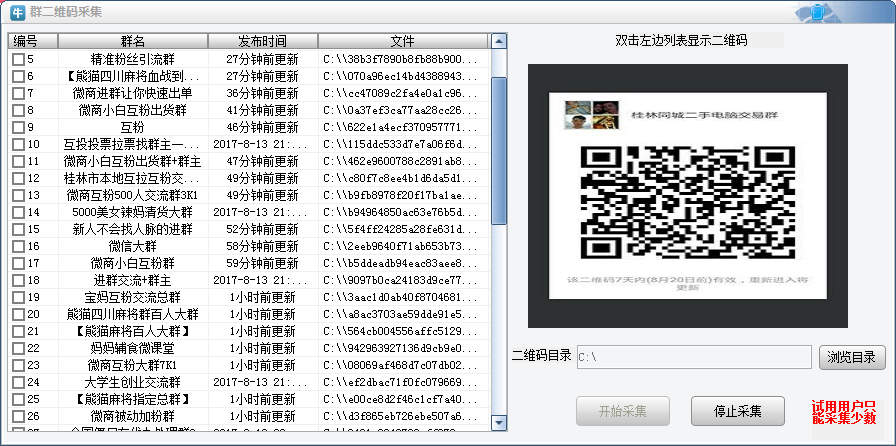Click file path C:\\2eeb9640f71ab653b73
This screenshot has height=446, width=896.
click(400, 246)
